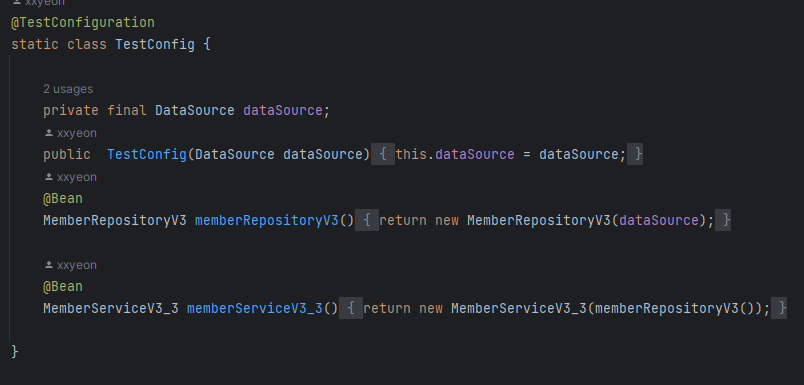Image resolution: width=804 pixels, height=385 pixels.
Task: Click new keyword before MemberServiceV3_3 constructor
Action: [431, 309]
